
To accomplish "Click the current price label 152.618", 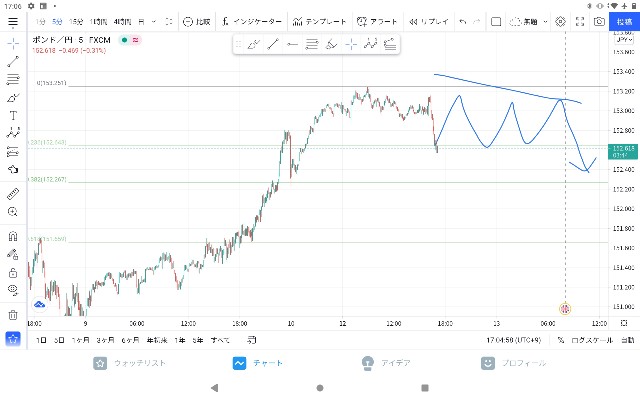I will click(x=623, y=151).
